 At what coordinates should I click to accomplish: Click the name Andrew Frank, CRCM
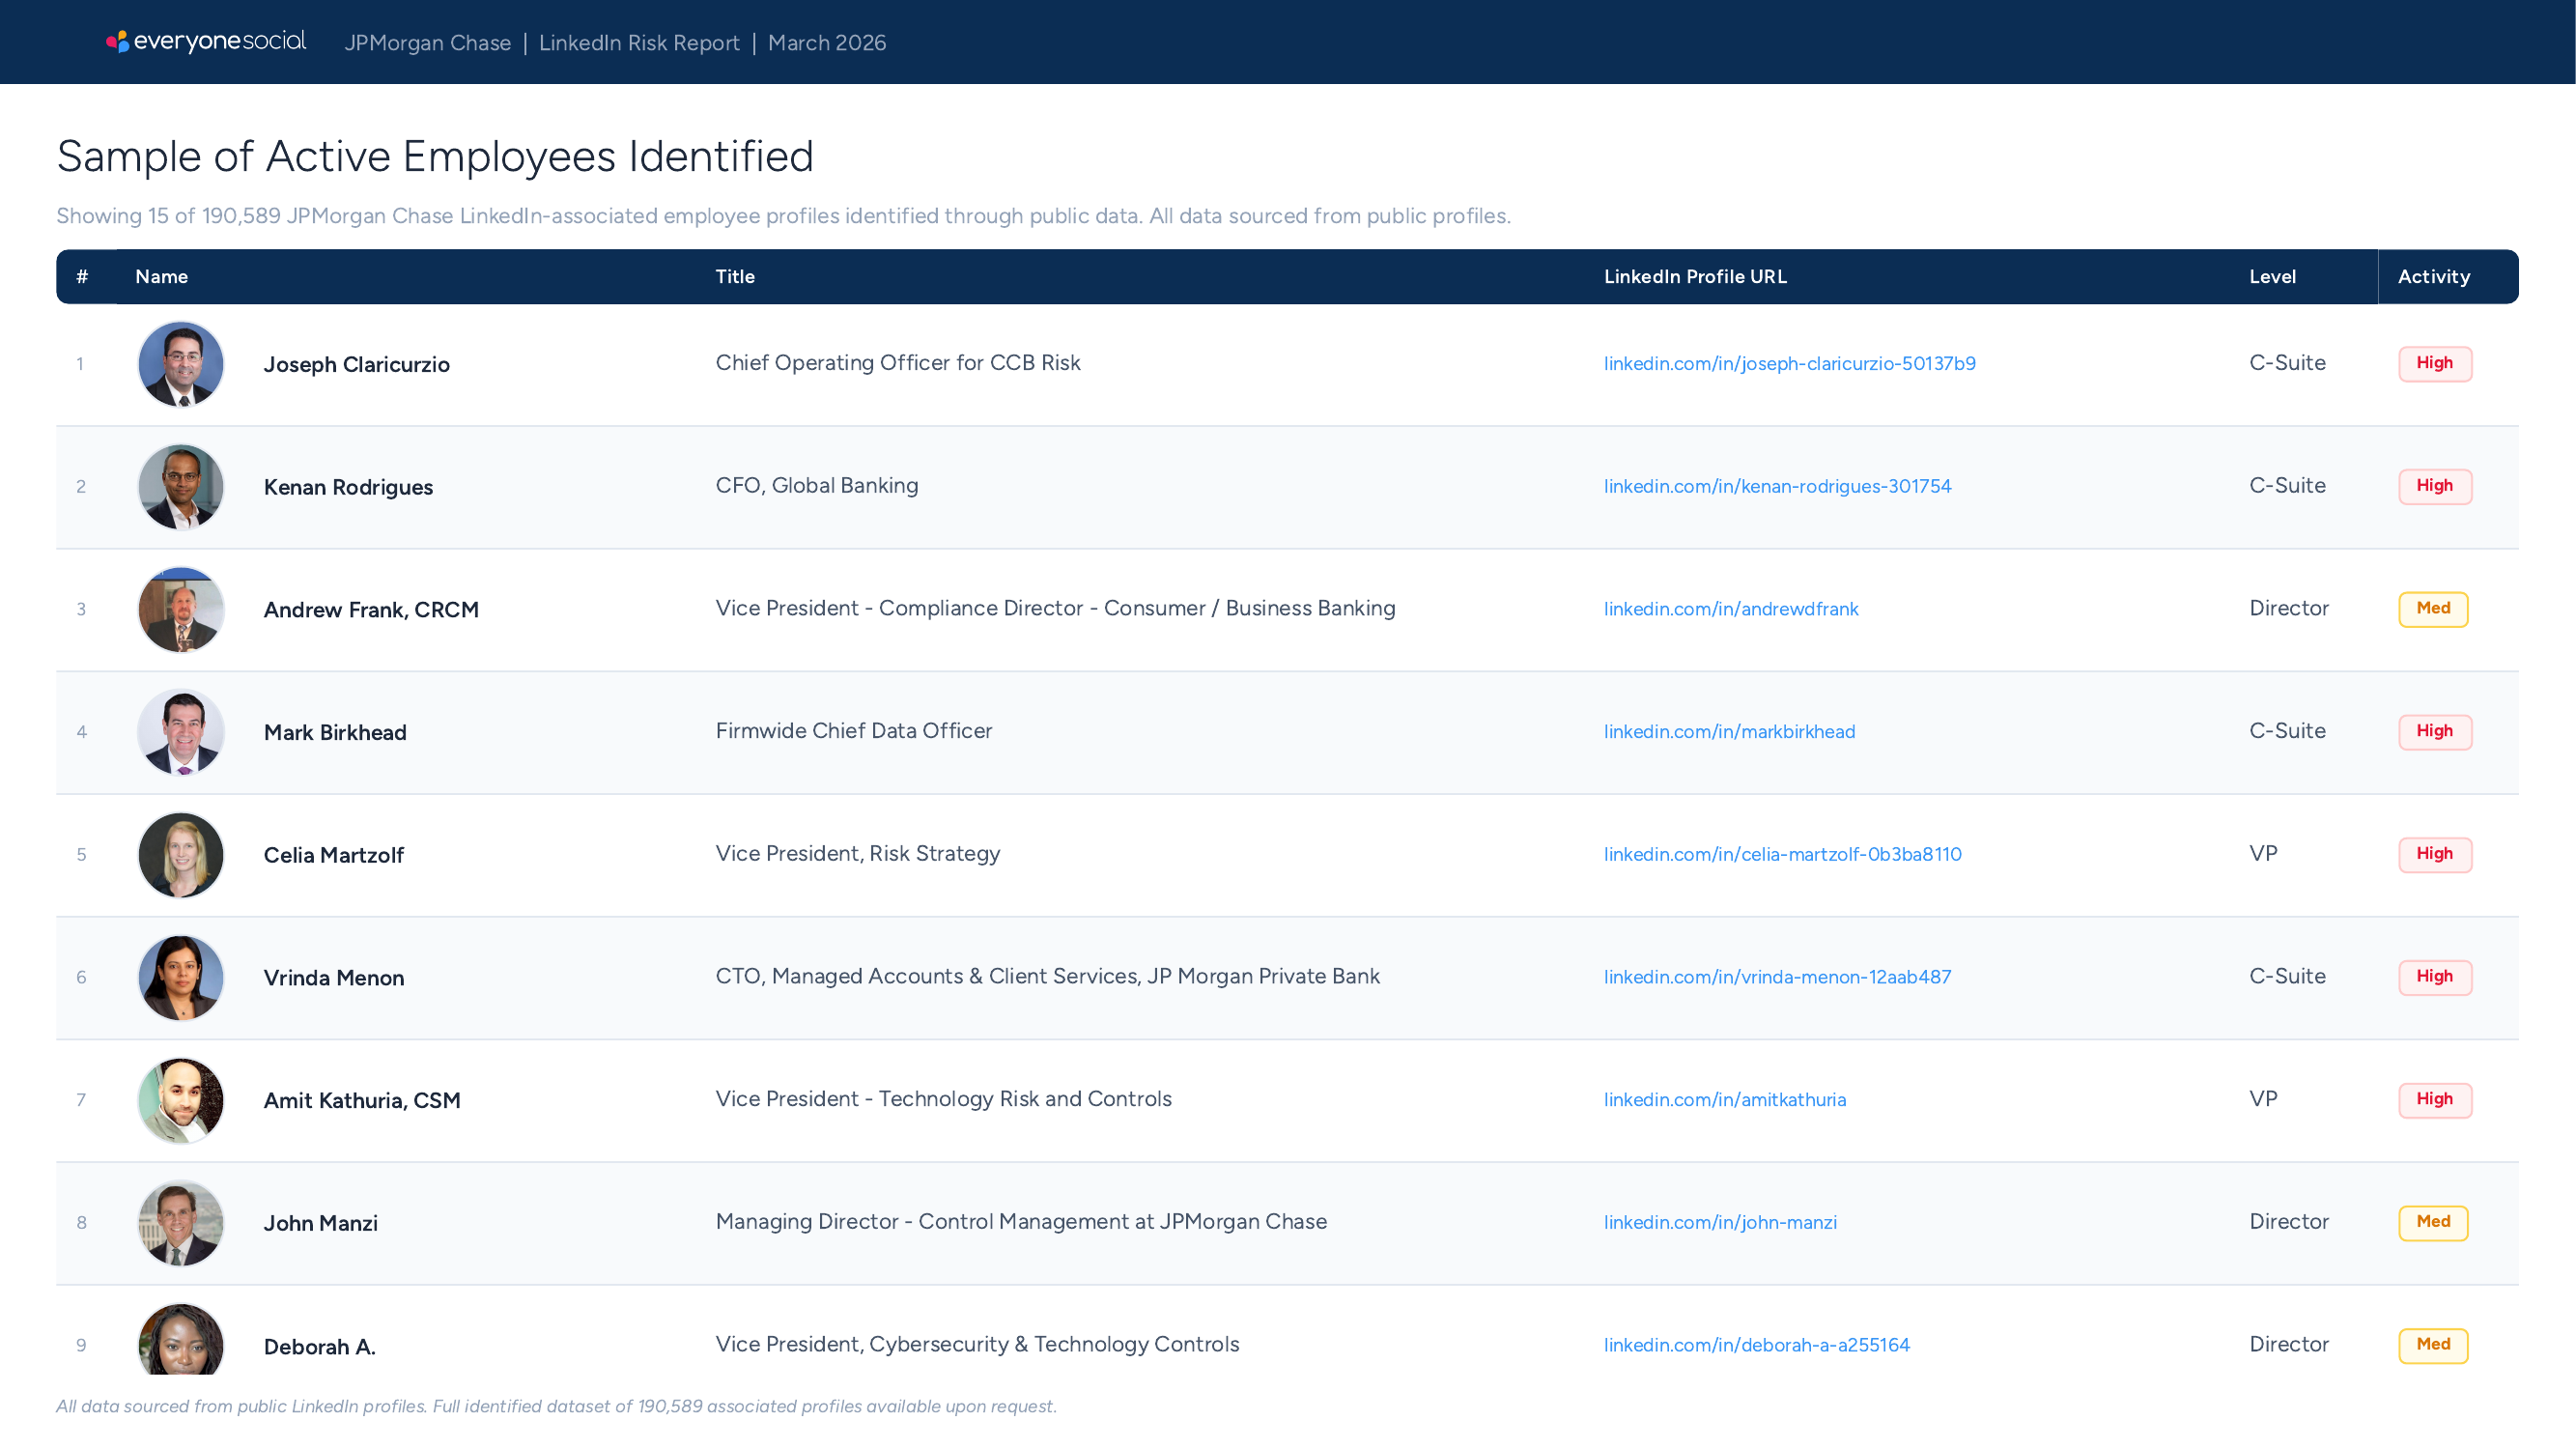tap(371, 610)
